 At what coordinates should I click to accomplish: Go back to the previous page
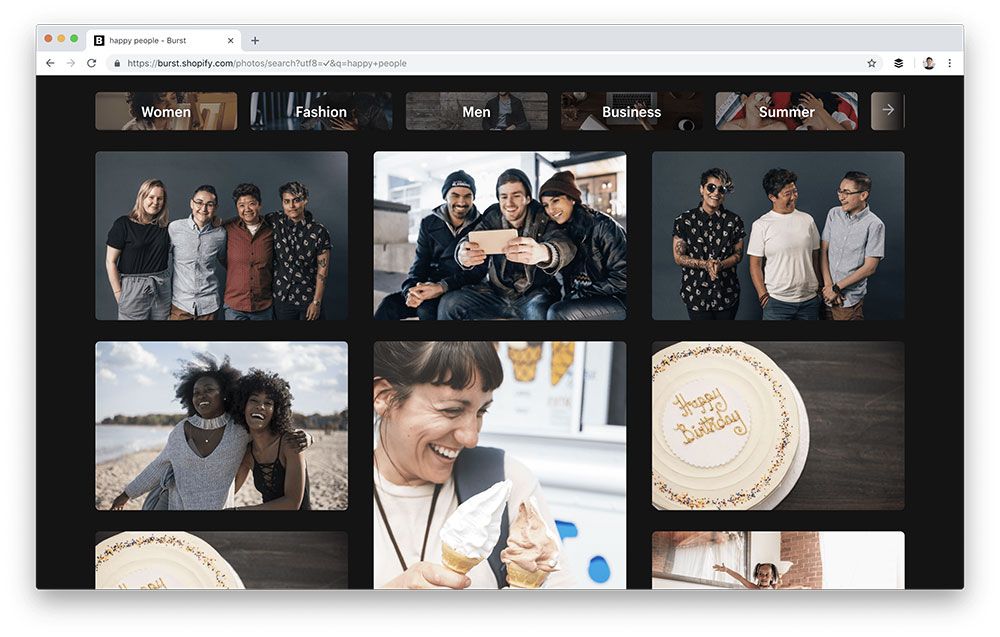click(x=50, y=63)
